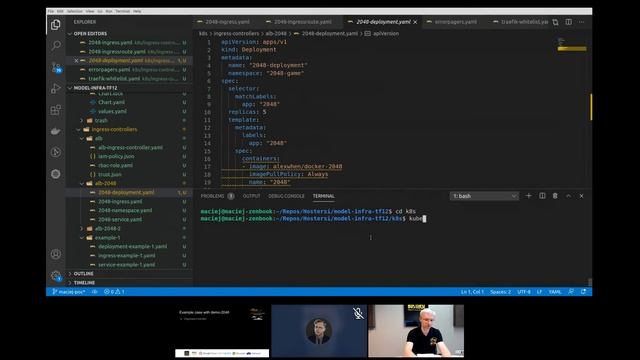This screenshot has width=640, height=360.
Task: Open 2048-namespace.yaml in the file tree
Action: [125, 210]
